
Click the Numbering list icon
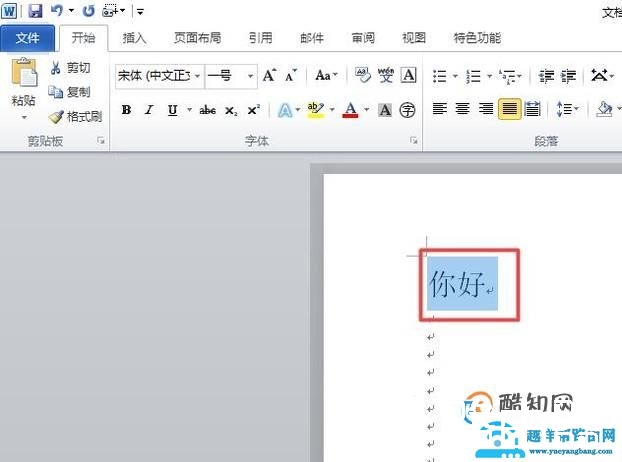pos(473,76)
